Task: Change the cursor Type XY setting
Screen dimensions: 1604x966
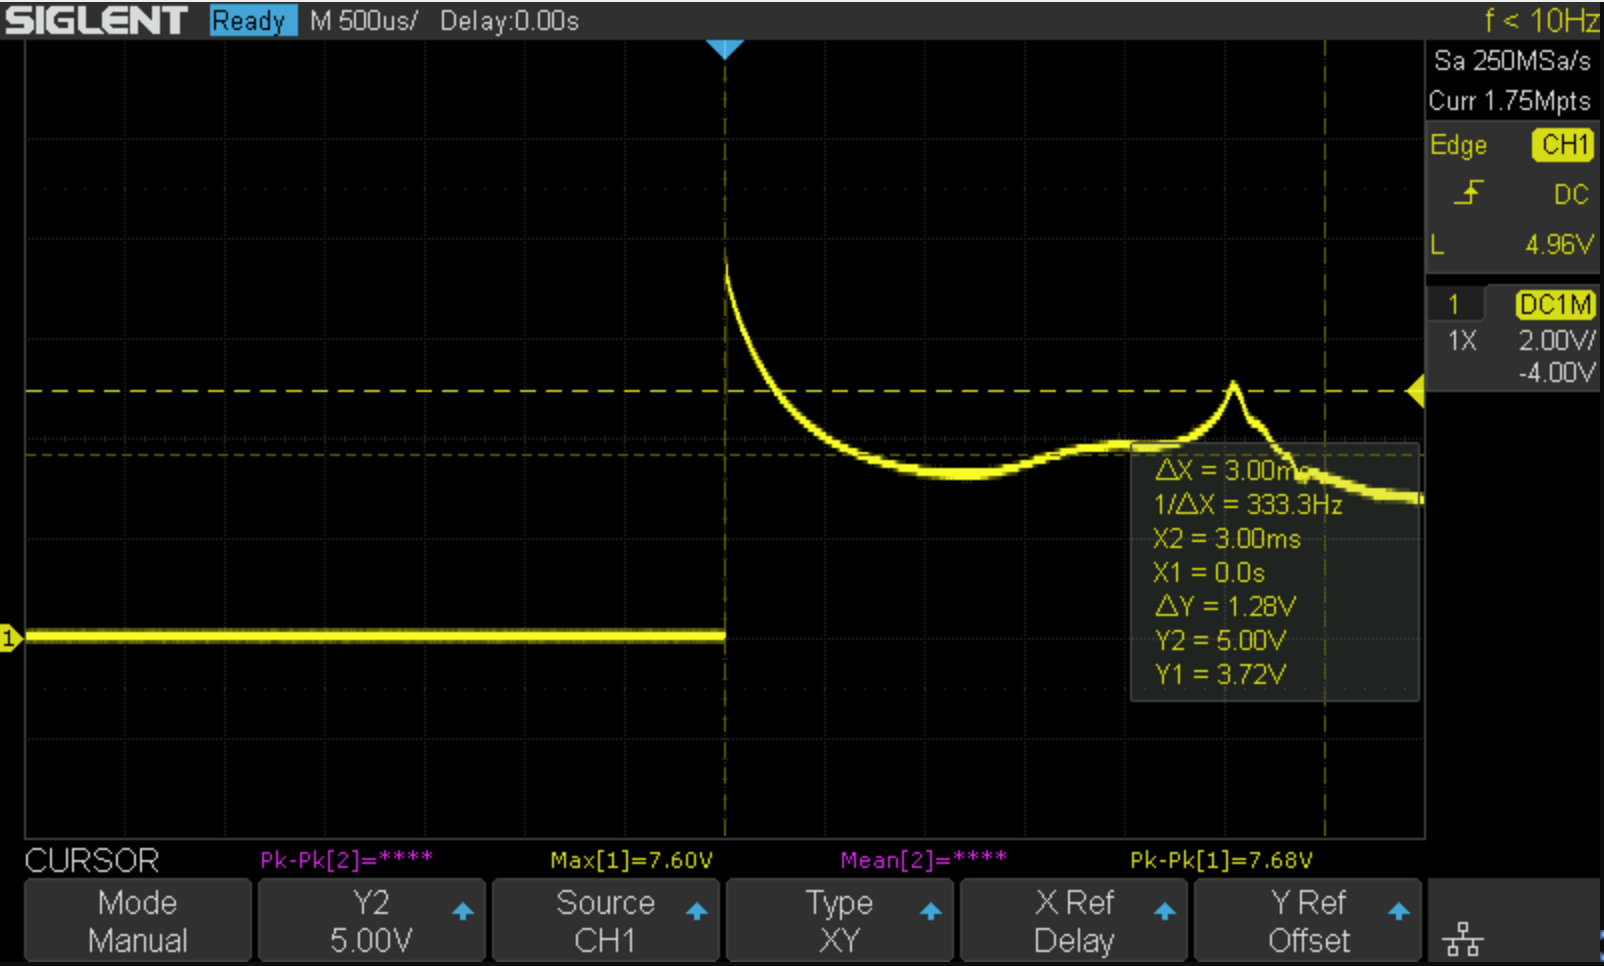Action: click(x=839, y=921)
